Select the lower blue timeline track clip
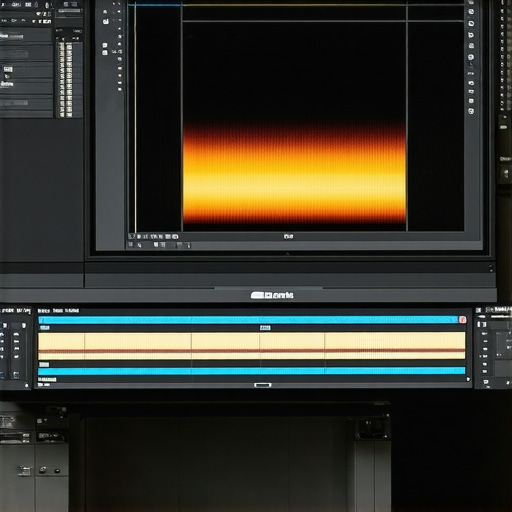Screen dimensions: 512x512 click(x=252, y=371)
